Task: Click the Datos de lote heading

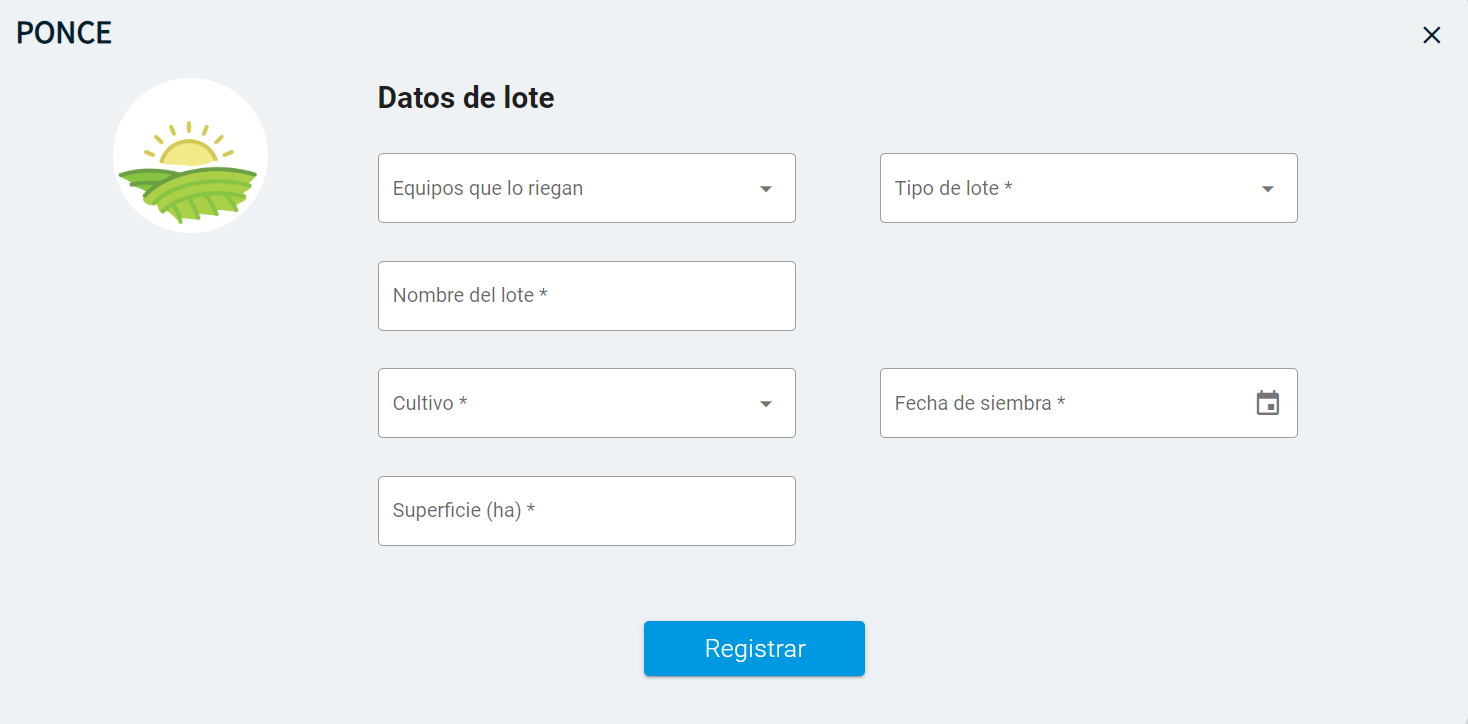Action: (x=466, y=98)
